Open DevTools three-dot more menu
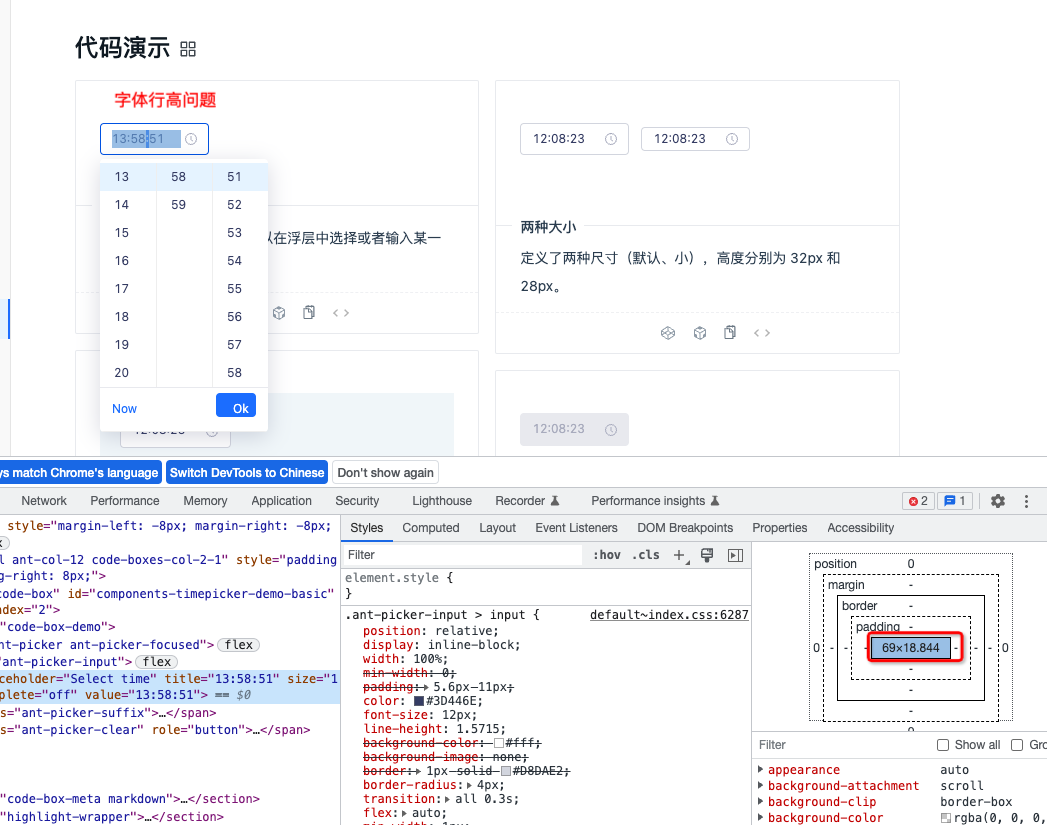1047x825 pixels. [1026, 501]
